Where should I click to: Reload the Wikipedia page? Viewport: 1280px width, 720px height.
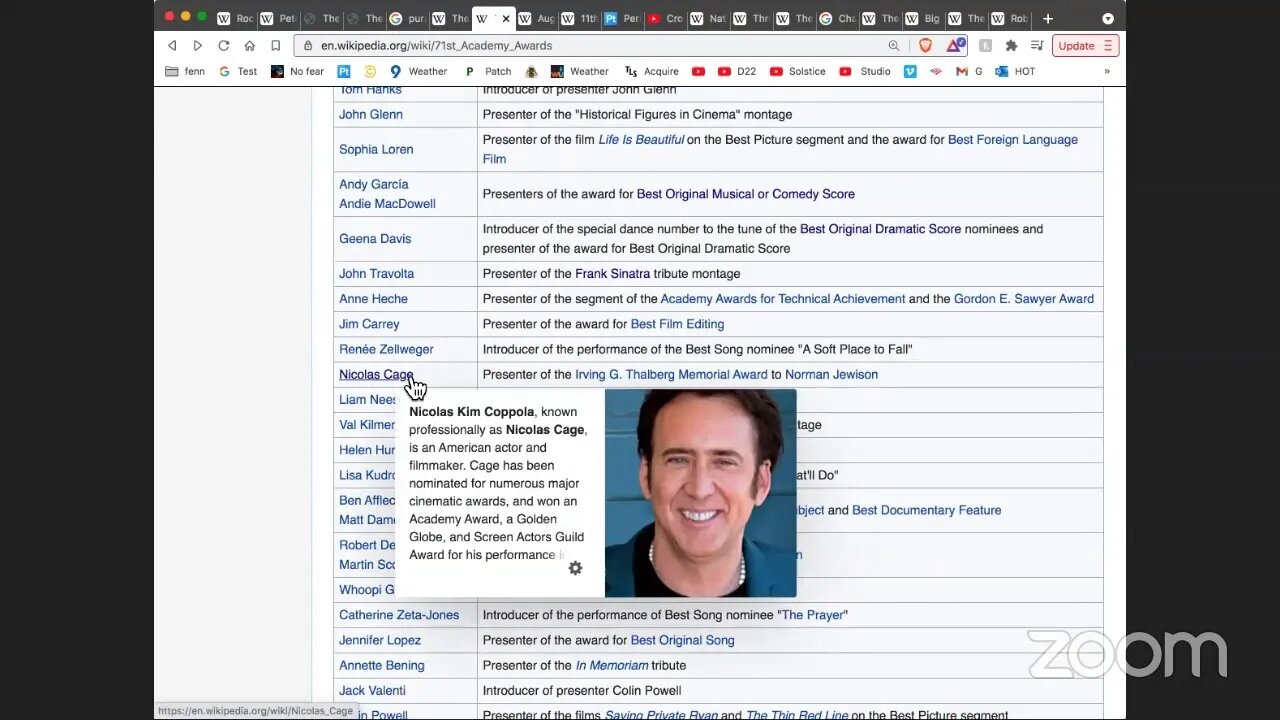point(223,45)
